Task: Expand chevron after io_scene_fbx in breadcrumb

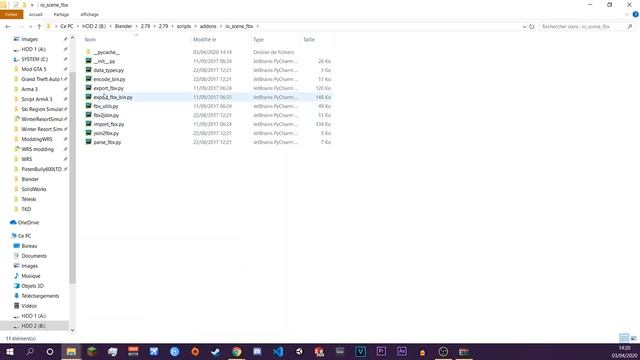Action: point(258,27)
